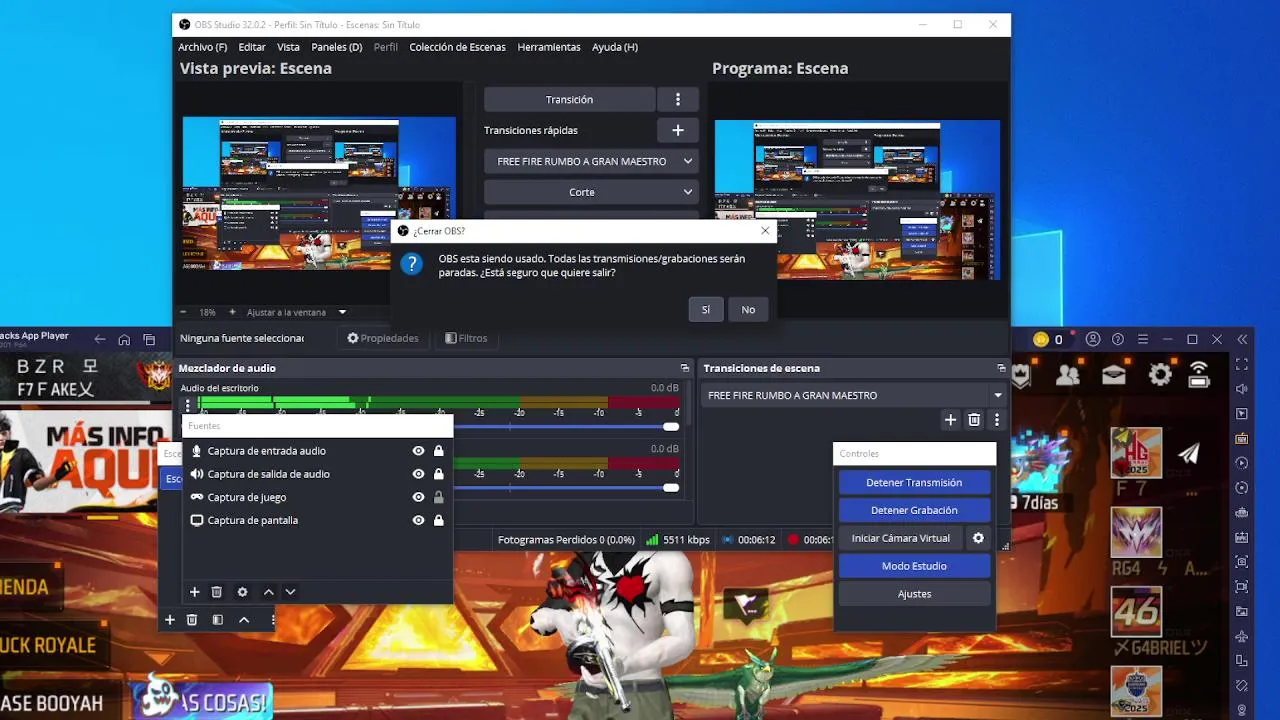Click Detener Transmisión

(x=914, y=482)
